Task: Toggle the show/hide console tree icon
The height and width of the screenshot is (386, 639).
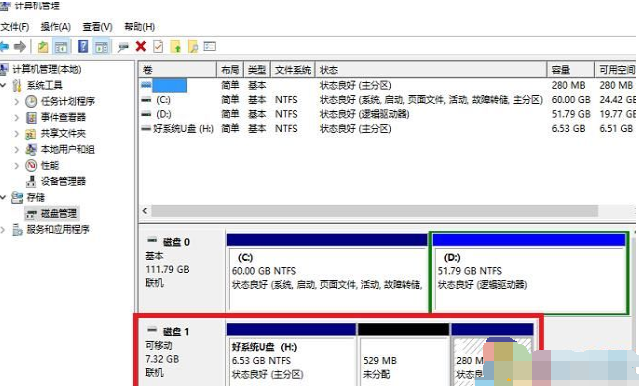Action: [62, 46]
